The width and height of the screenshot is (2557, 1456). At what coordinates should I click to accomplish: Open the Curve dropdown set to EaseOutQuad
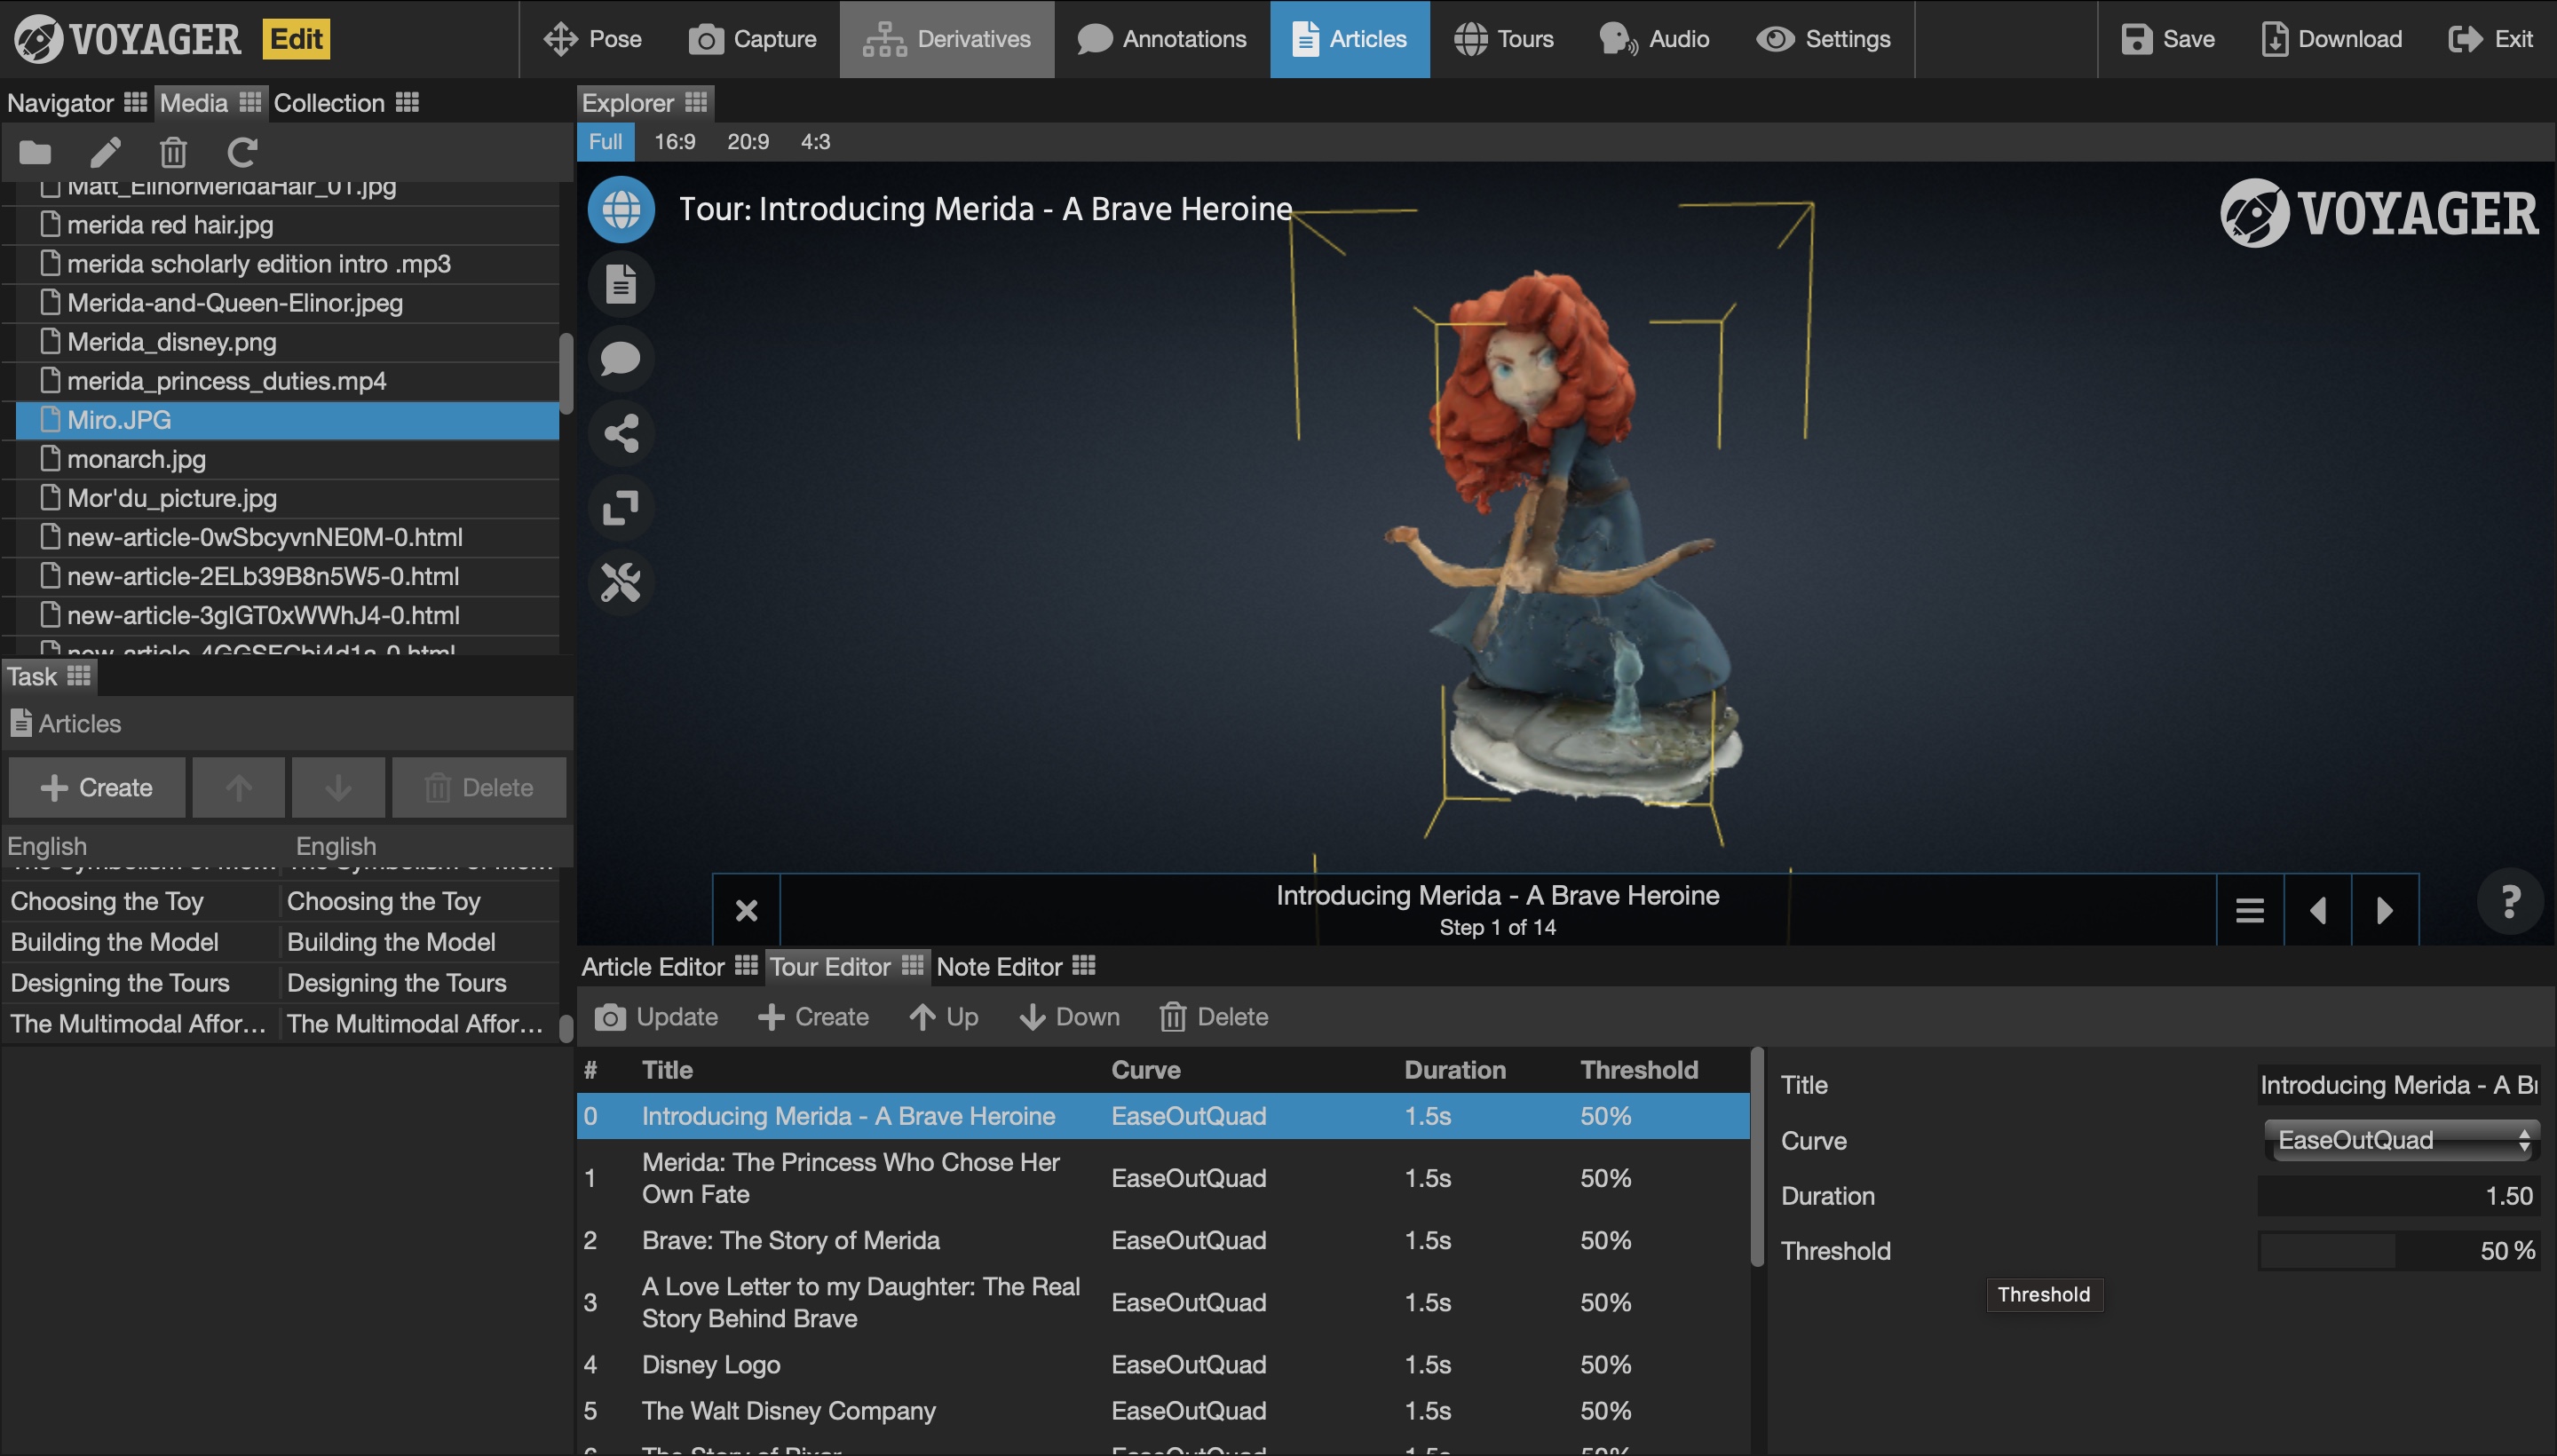click(x=2402, y=1140)
